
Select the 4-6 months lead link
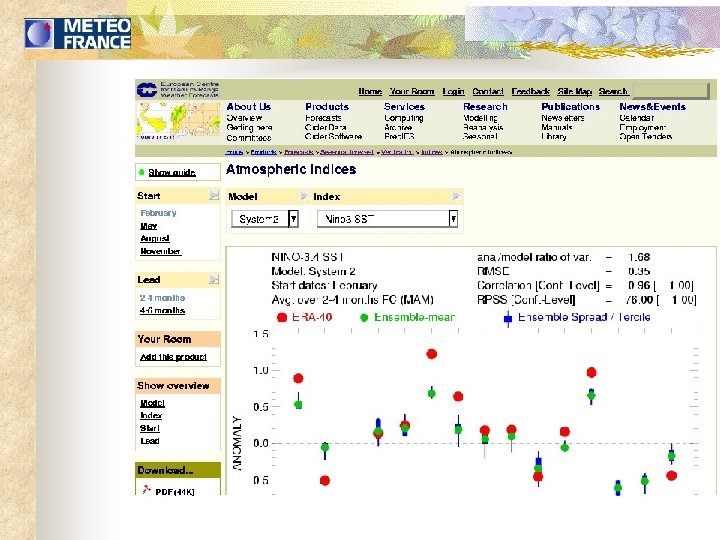(163, 310)
